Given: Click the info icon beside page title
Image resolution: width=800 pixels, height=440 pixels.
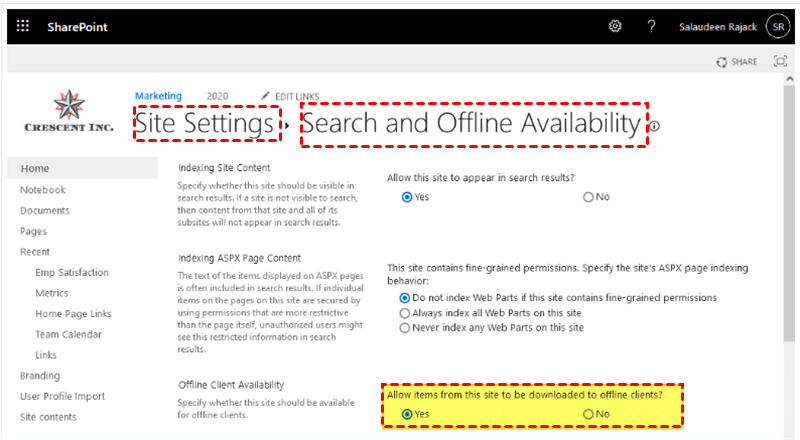Looking at the screenshot, I should [x=654, y=126].
